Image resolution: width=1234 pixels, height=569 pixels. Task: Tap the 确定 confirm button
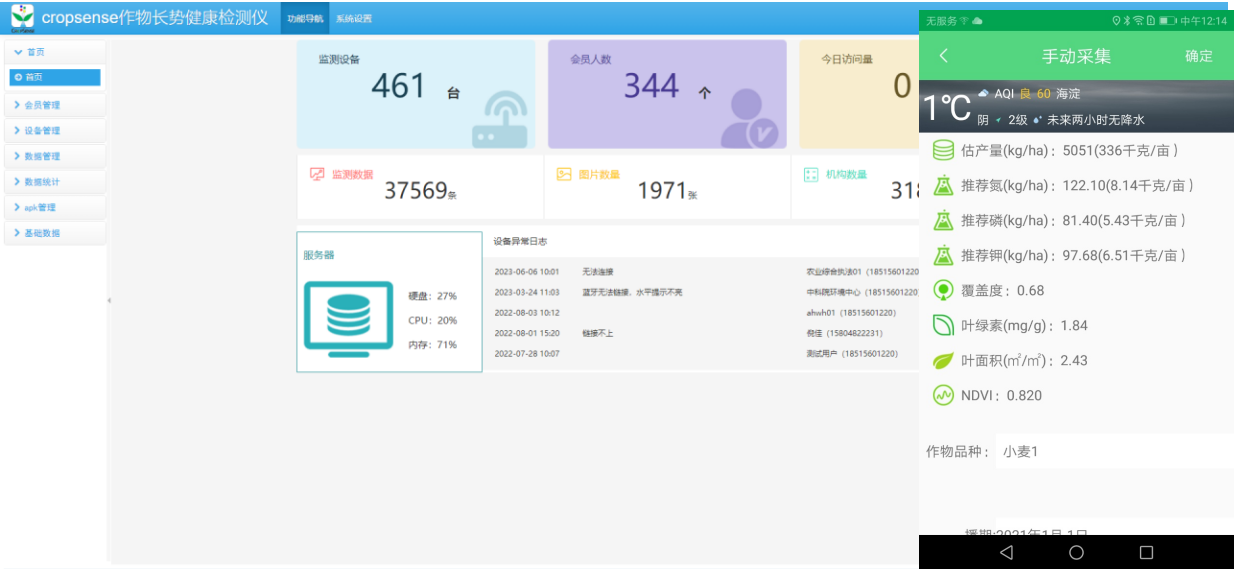pyautogui.click(x=1198, y=57)
